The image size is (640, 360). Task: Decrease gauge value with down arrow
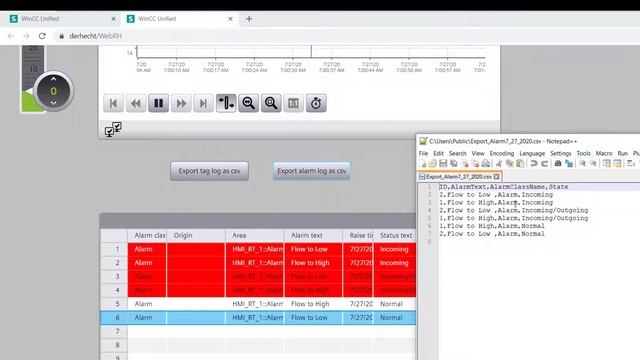53,103
